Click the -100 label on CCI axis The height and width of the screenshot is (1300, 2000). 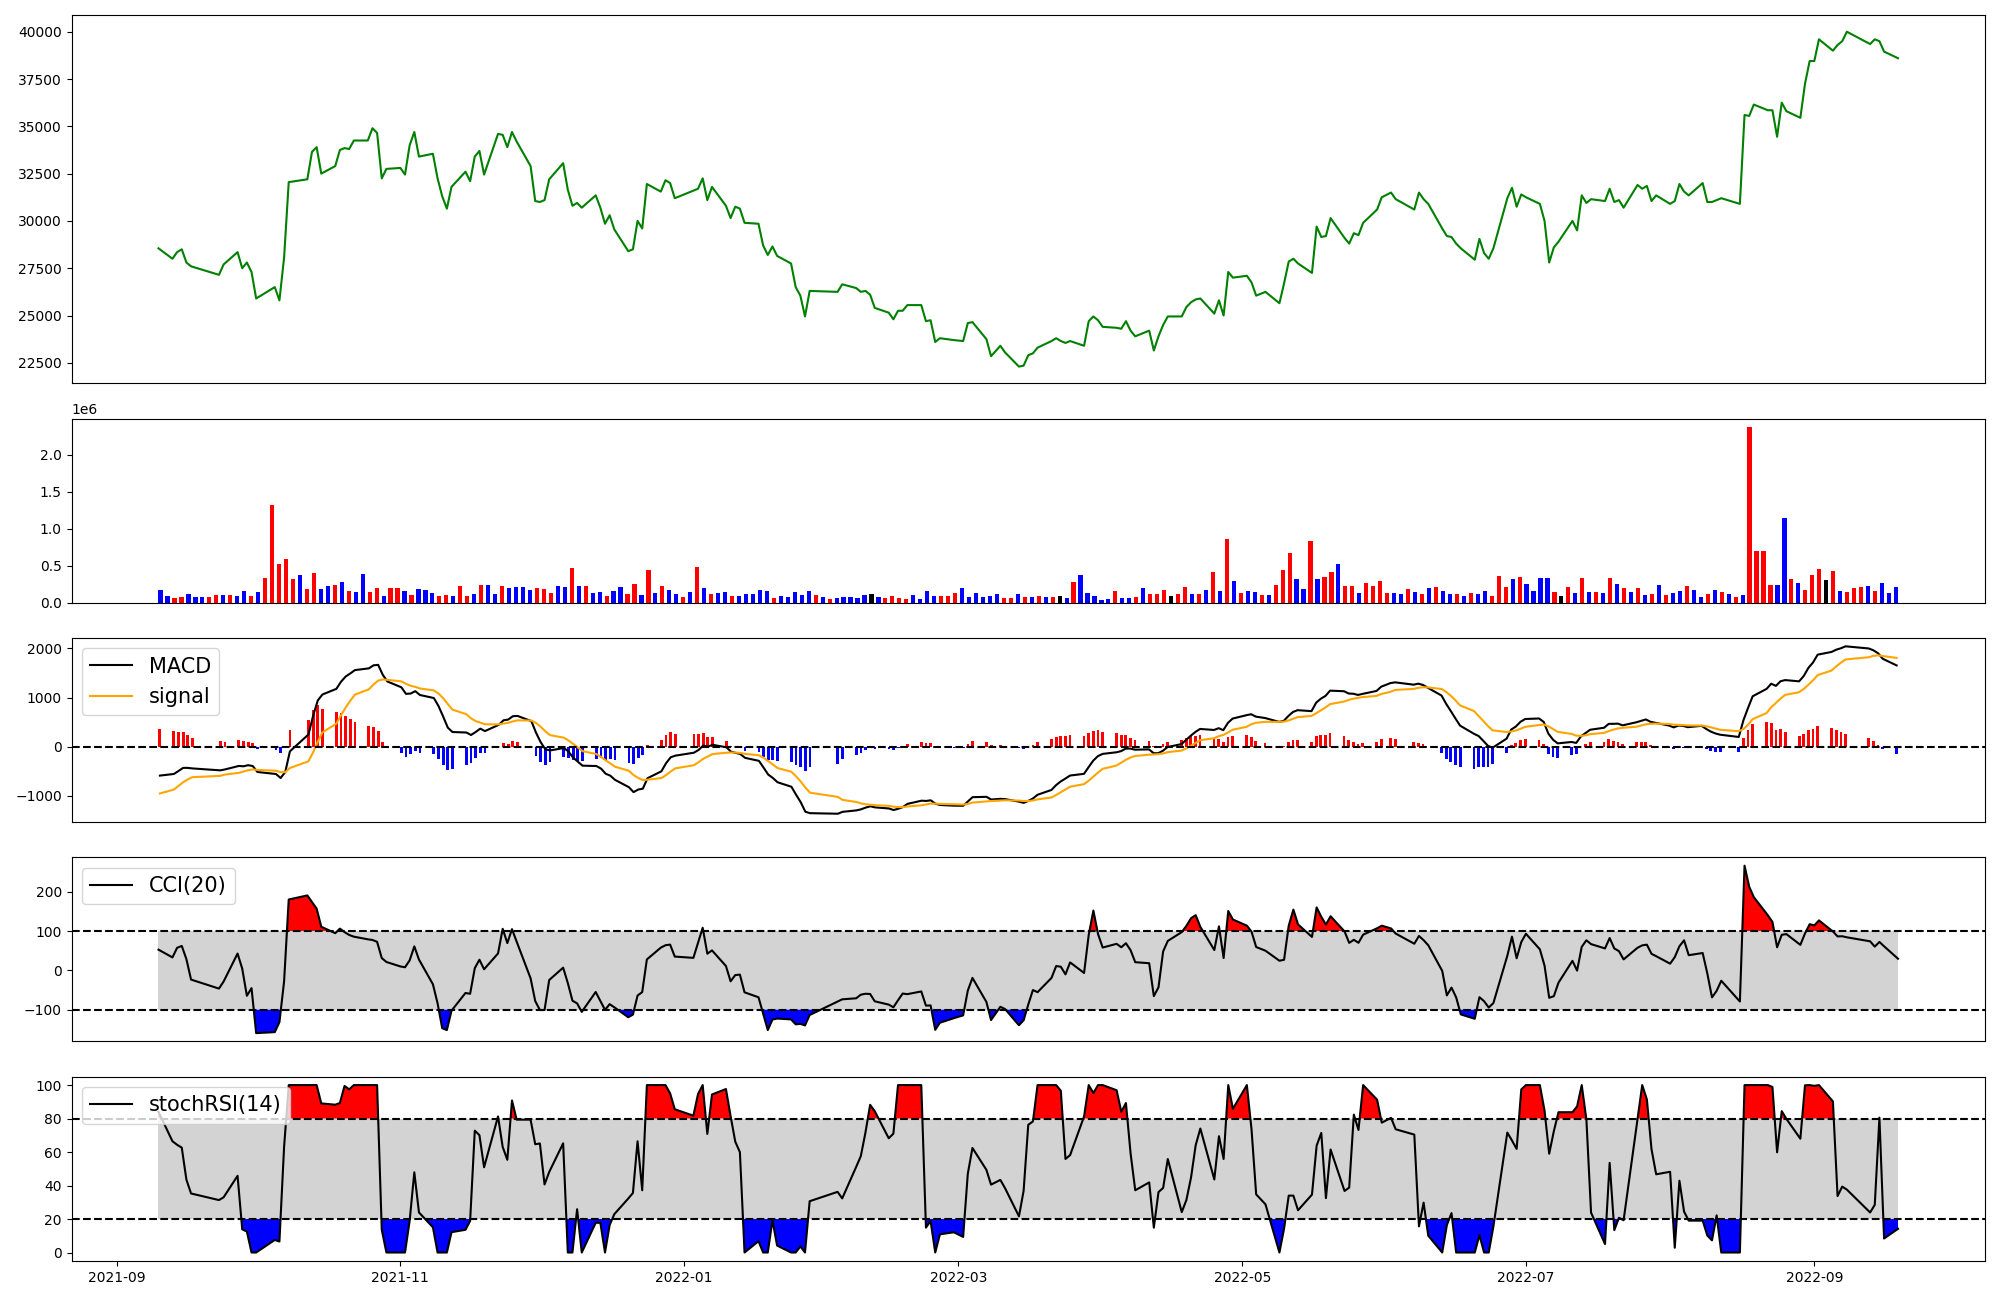click(x=44, y=1010)
